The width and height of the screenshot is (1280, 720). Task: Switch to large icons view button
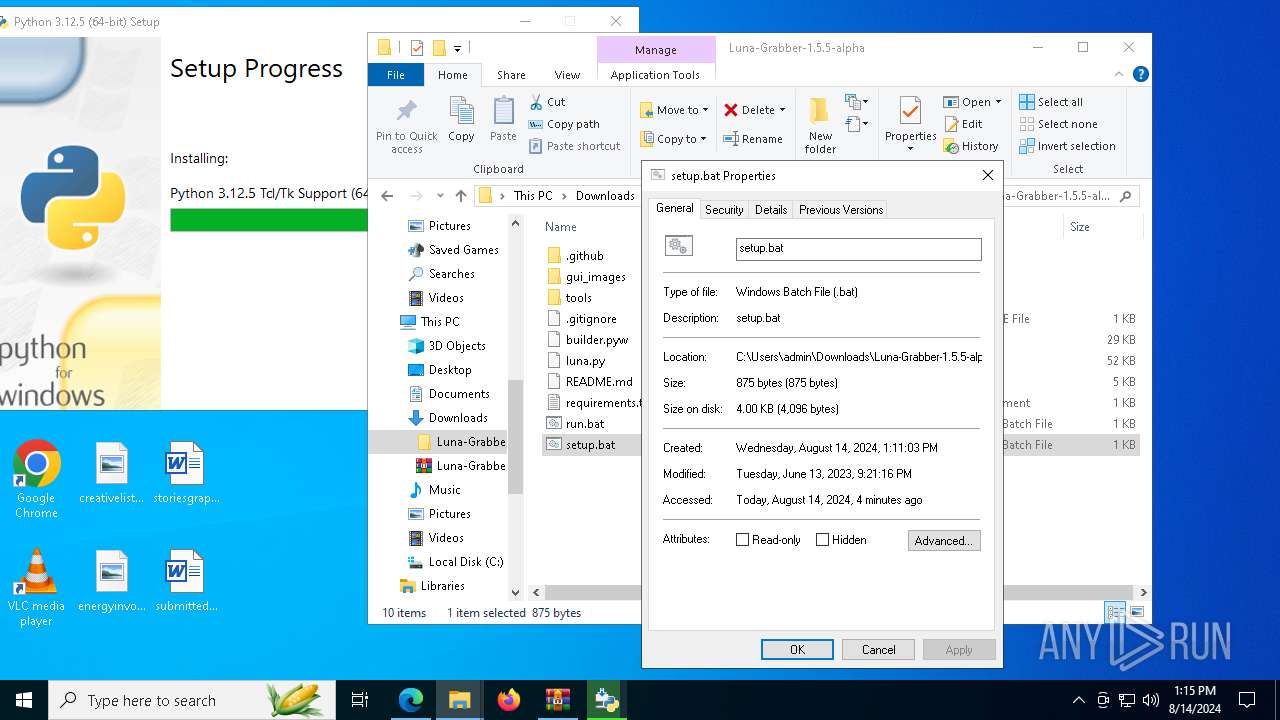(1137, 612)
